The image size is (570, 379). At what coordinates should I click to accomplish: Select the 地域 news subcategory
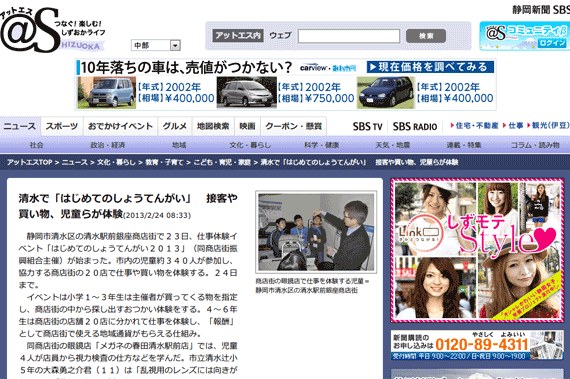pyautogui.click(x=179, y=145)
